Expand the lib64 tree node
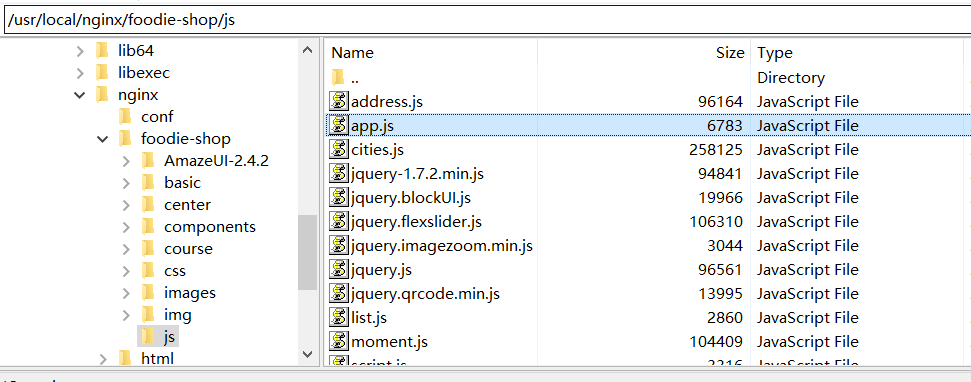The width and height of the screenshot is (971, 382). tap(80, 51)
